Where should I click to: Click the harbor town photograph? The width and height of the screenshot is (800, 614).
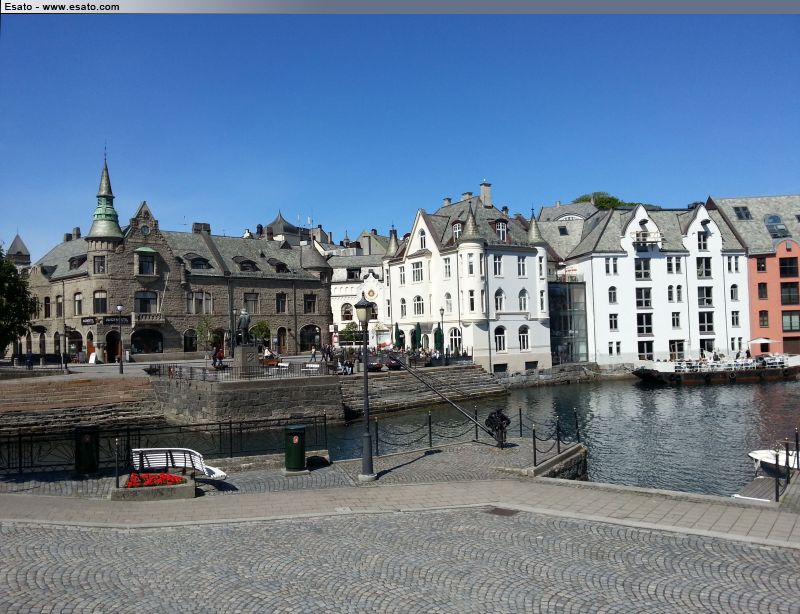coord(400,313)
